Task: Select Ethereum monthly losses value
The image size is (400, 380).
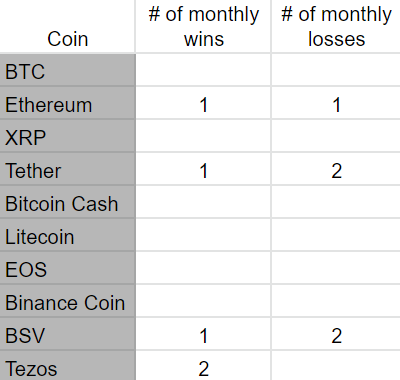Action: (x=336, y=103)
